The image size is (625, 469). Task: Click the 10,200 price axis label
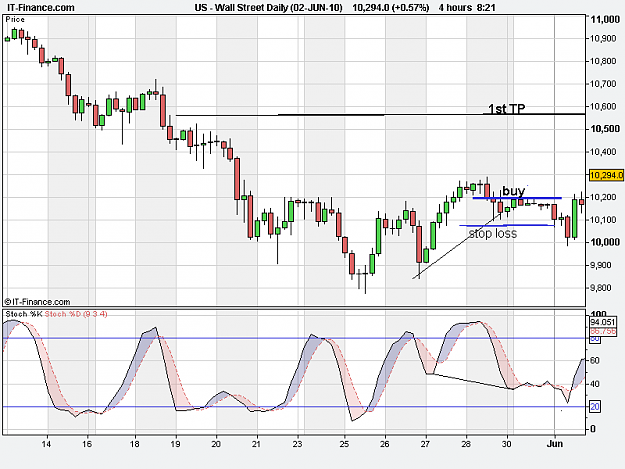pos(603,197)
